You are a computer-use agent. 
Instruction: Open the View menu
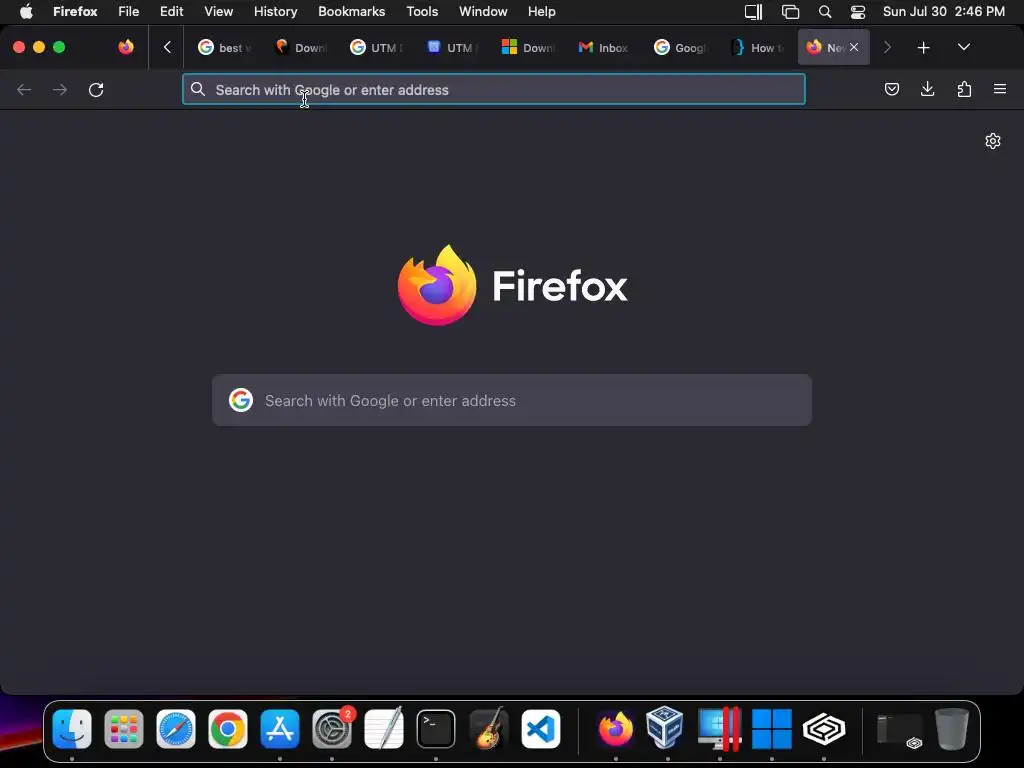pyautogui.click(x=219, y=12)
